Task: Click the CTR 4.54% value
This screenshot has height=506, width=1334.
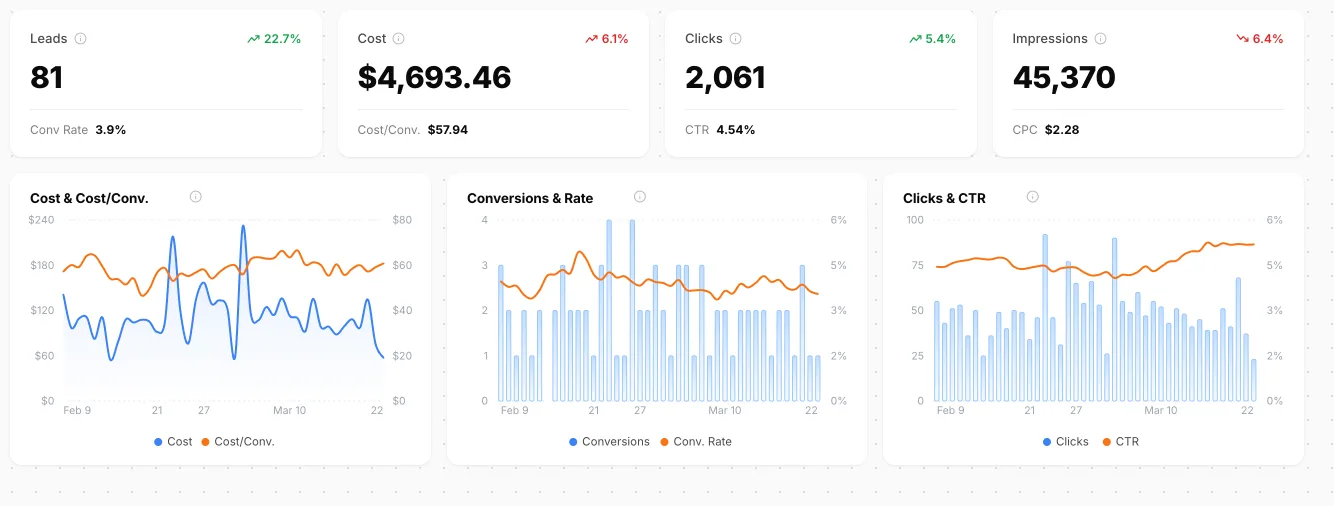Action: 736,130
